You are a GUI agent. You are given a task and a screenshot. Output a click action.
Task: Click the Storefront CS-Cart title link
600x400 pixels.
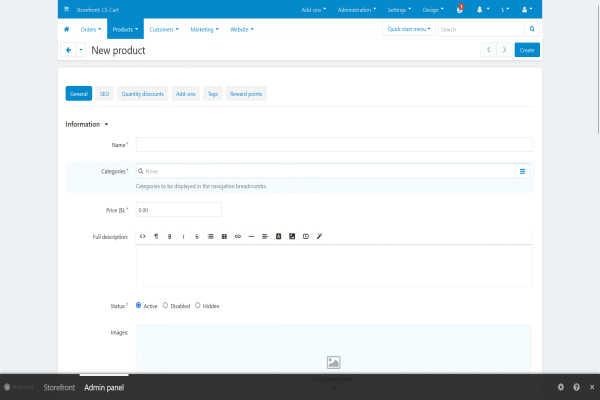[x=98, y=10]
